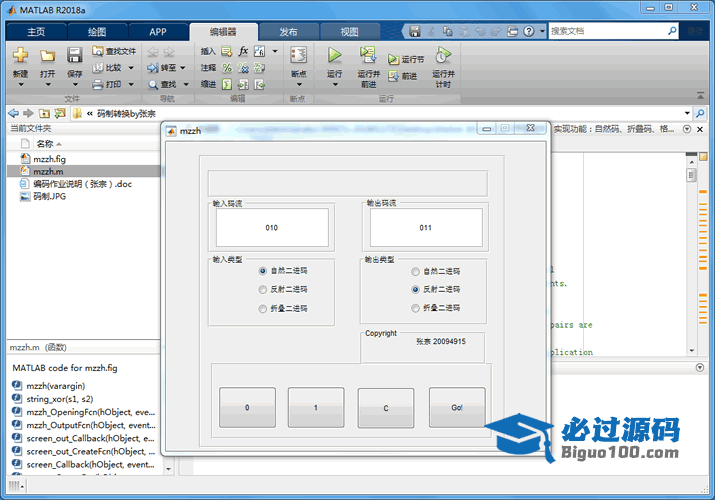The width and height of the screenshot is (715, 500).
Task: Click the C clear button in mzzh
Action: pyautogui.click(x=386, y=408)
